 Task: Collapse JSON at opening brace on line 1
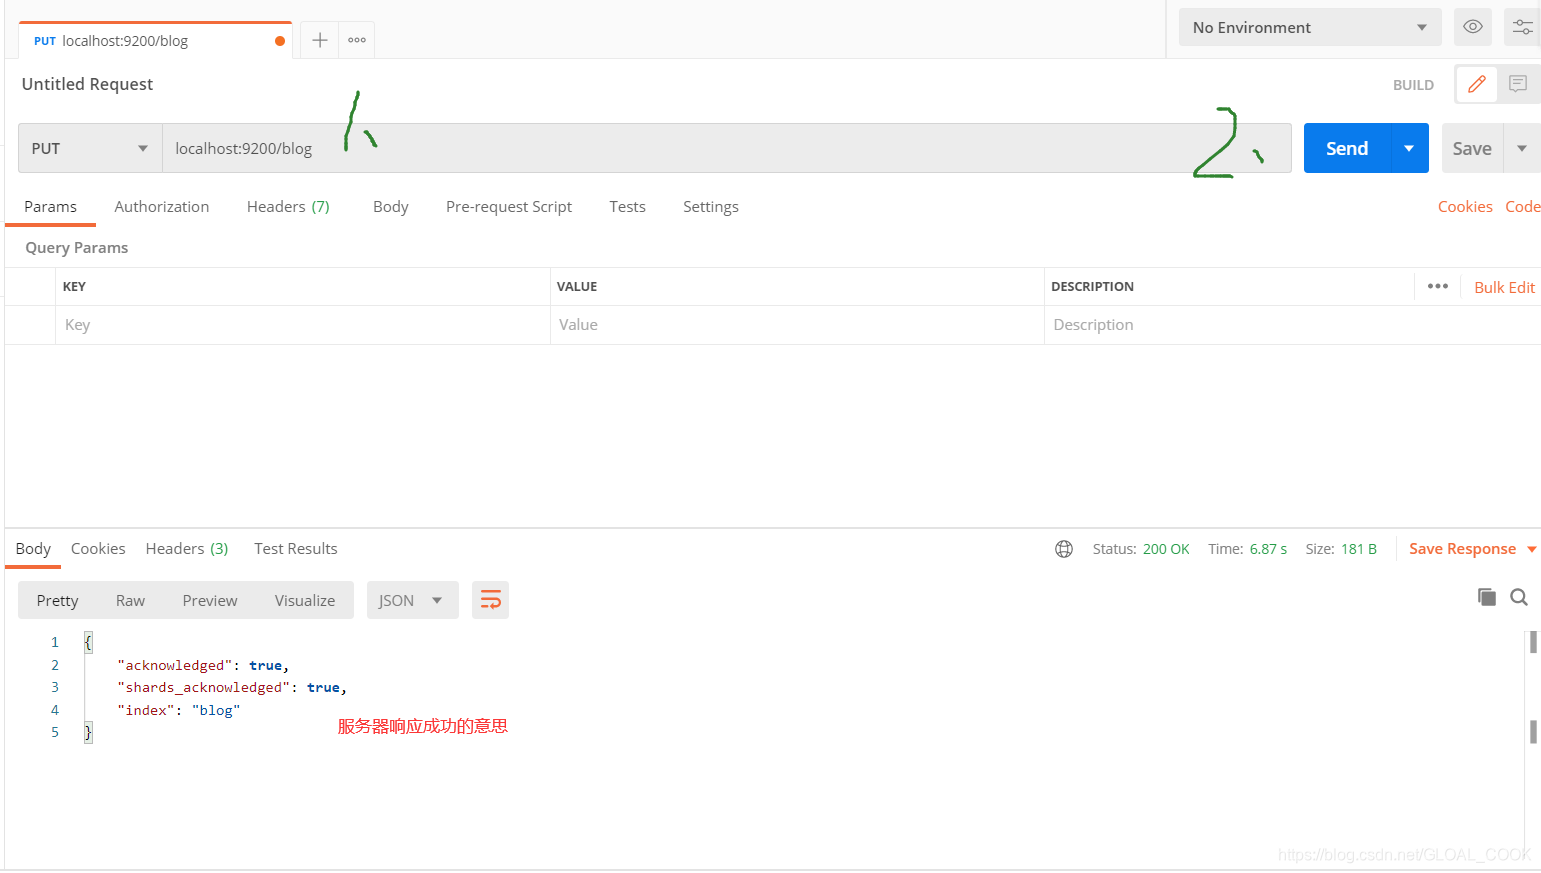pos(88,642)
